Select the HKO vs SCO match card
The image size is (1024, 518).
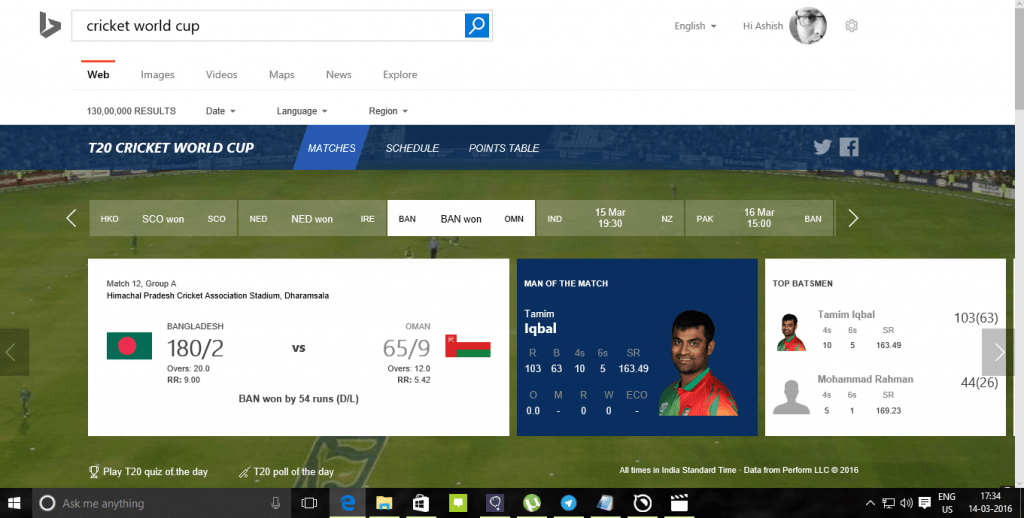(163, 218)
